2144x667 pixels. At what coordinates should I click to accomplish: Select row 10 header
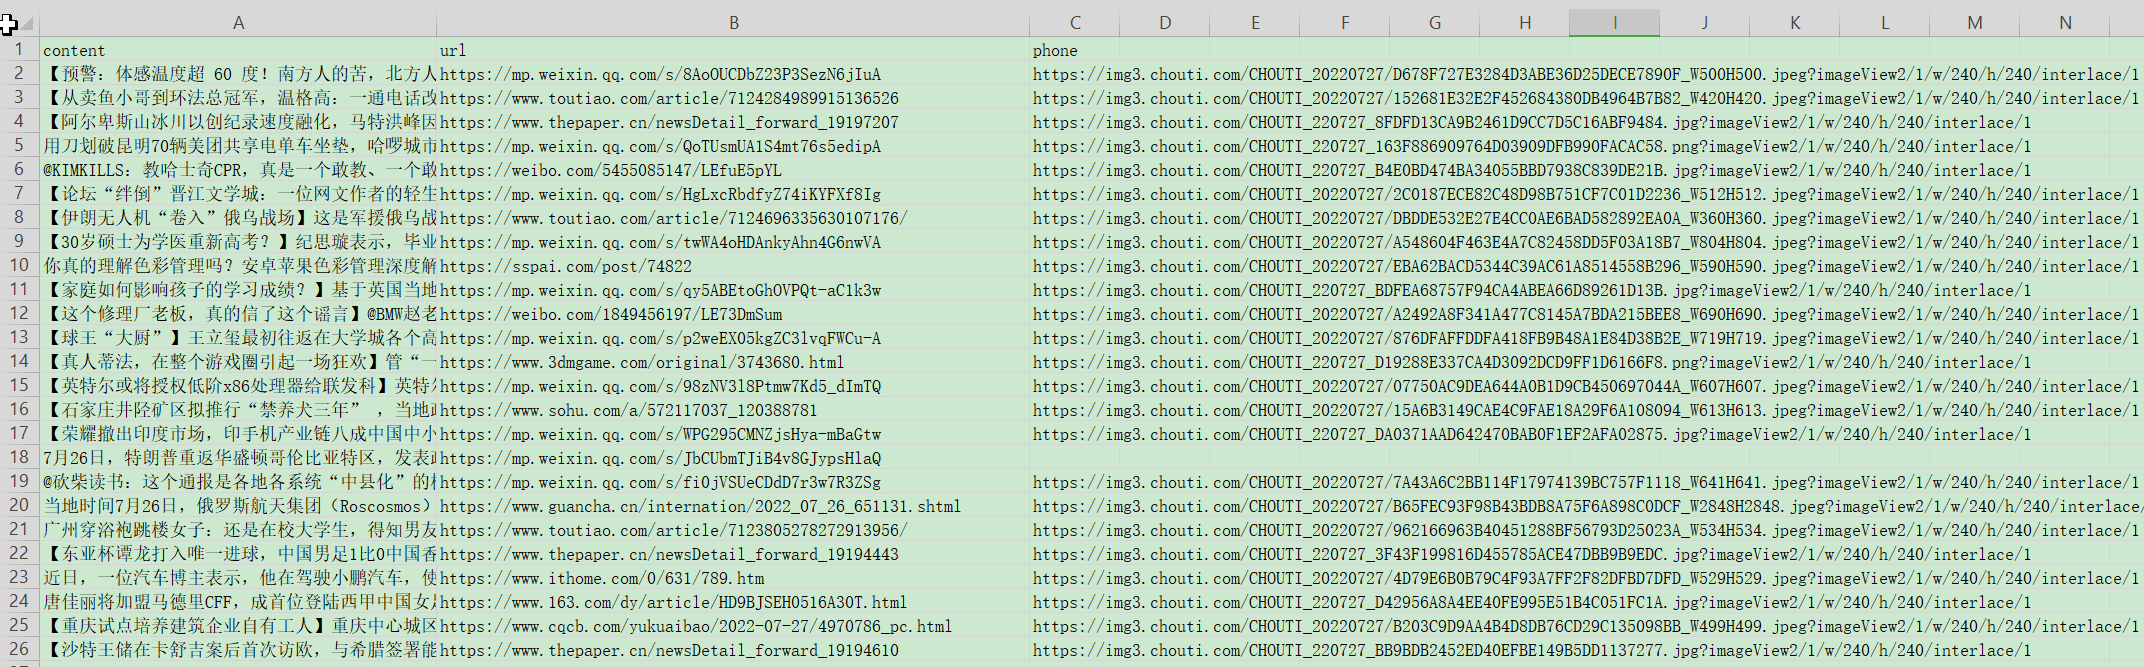(19, 265)
